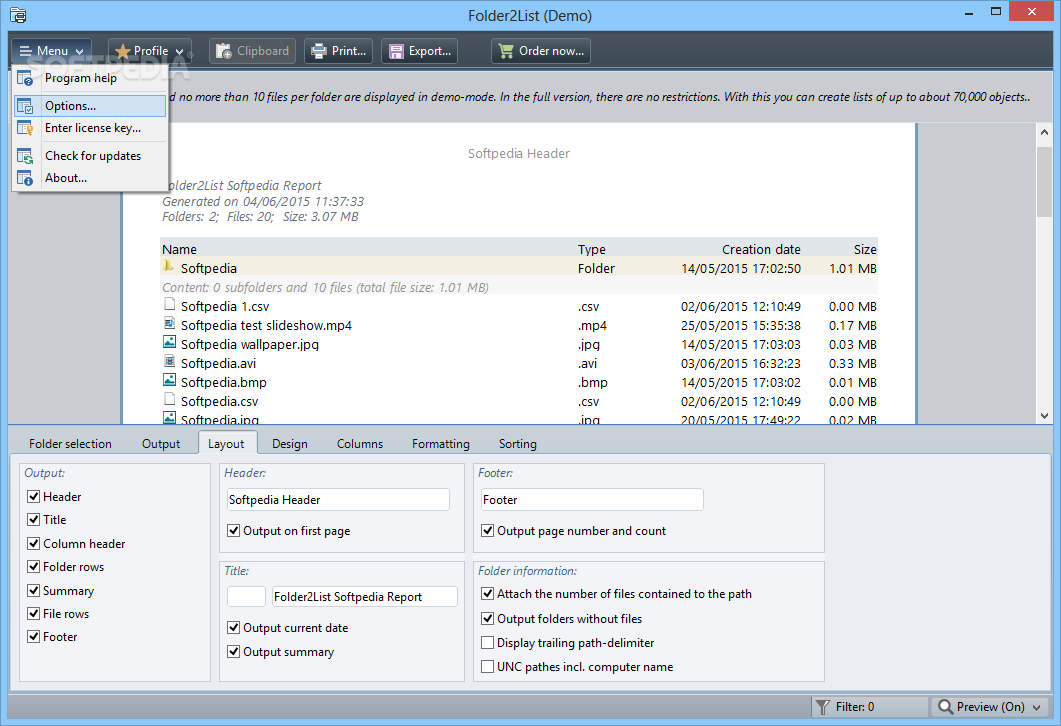1061x726 pixels.
Task: Click the preview scrollbar up arrow
Action: pyautogui.click(x=1045, y=132)
